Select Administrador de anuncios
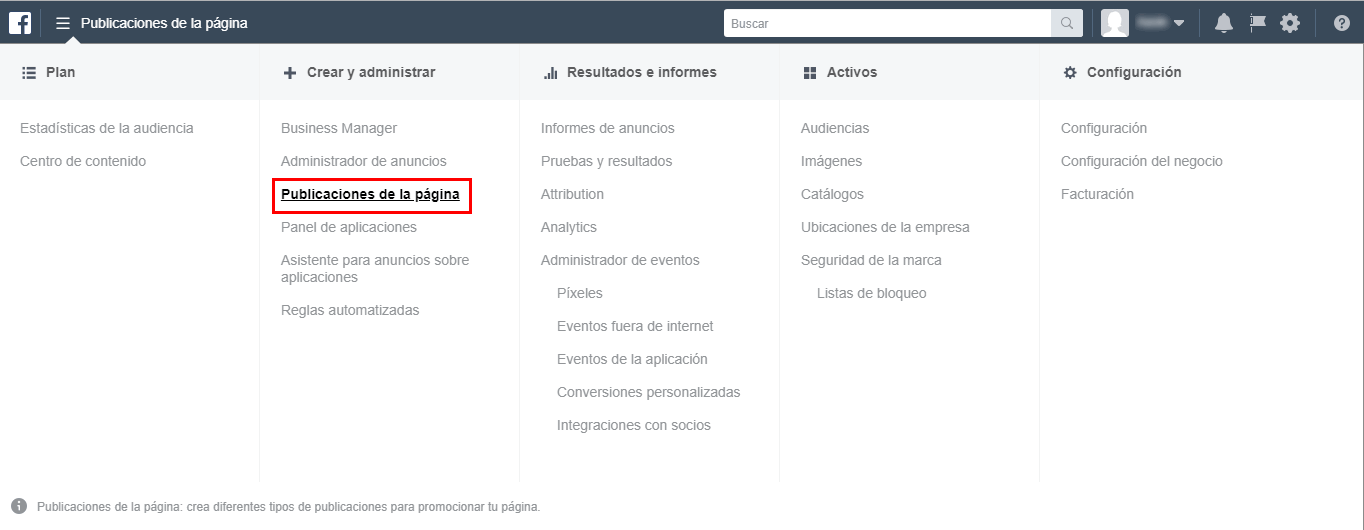 [364, 161]
